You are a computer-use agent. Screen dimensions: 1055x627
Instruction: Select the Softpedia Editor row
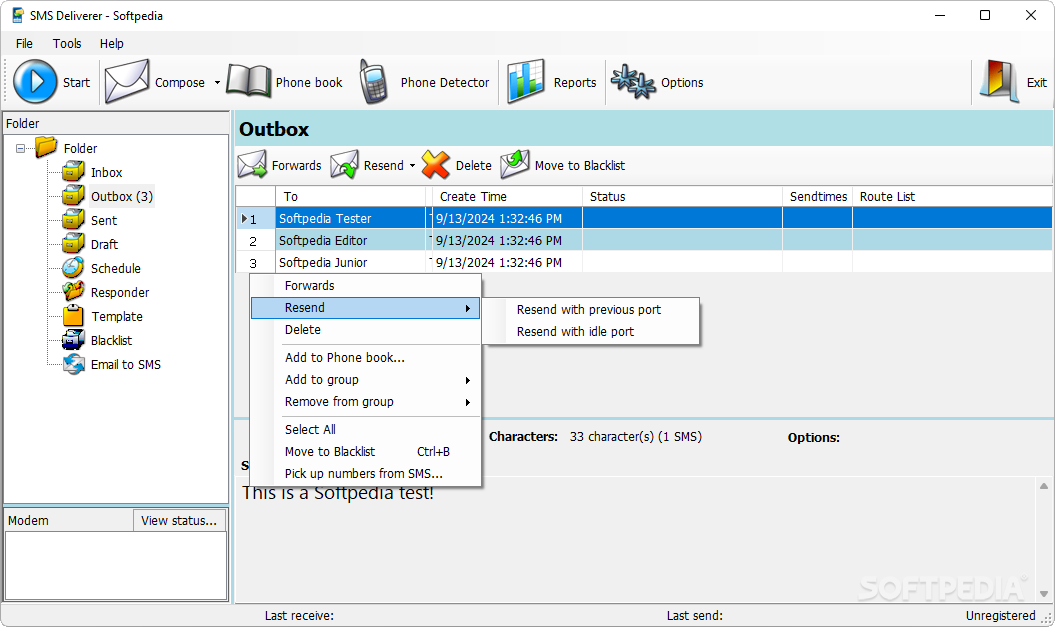tap(644, 240)
